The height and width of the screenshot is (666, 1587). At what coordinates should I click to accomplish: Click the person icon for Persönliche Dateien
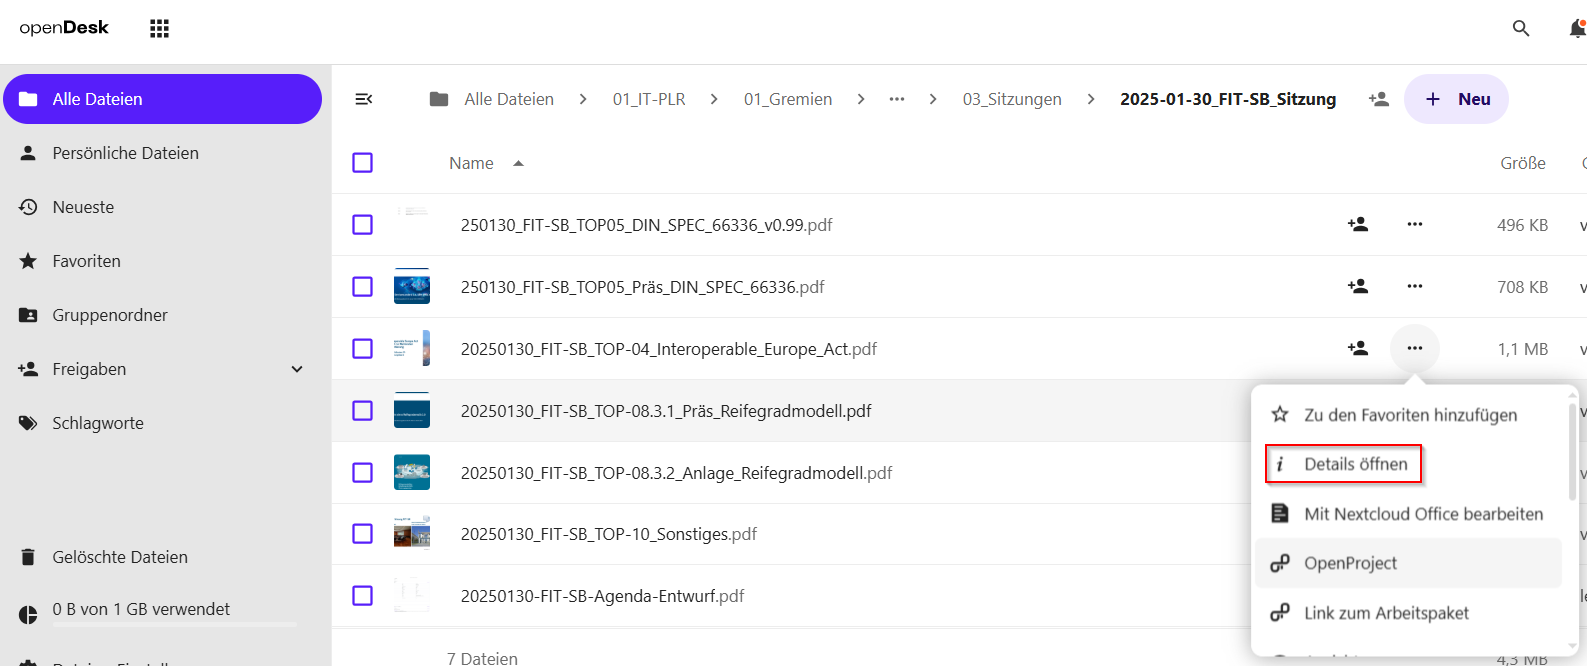pos(28,153)
